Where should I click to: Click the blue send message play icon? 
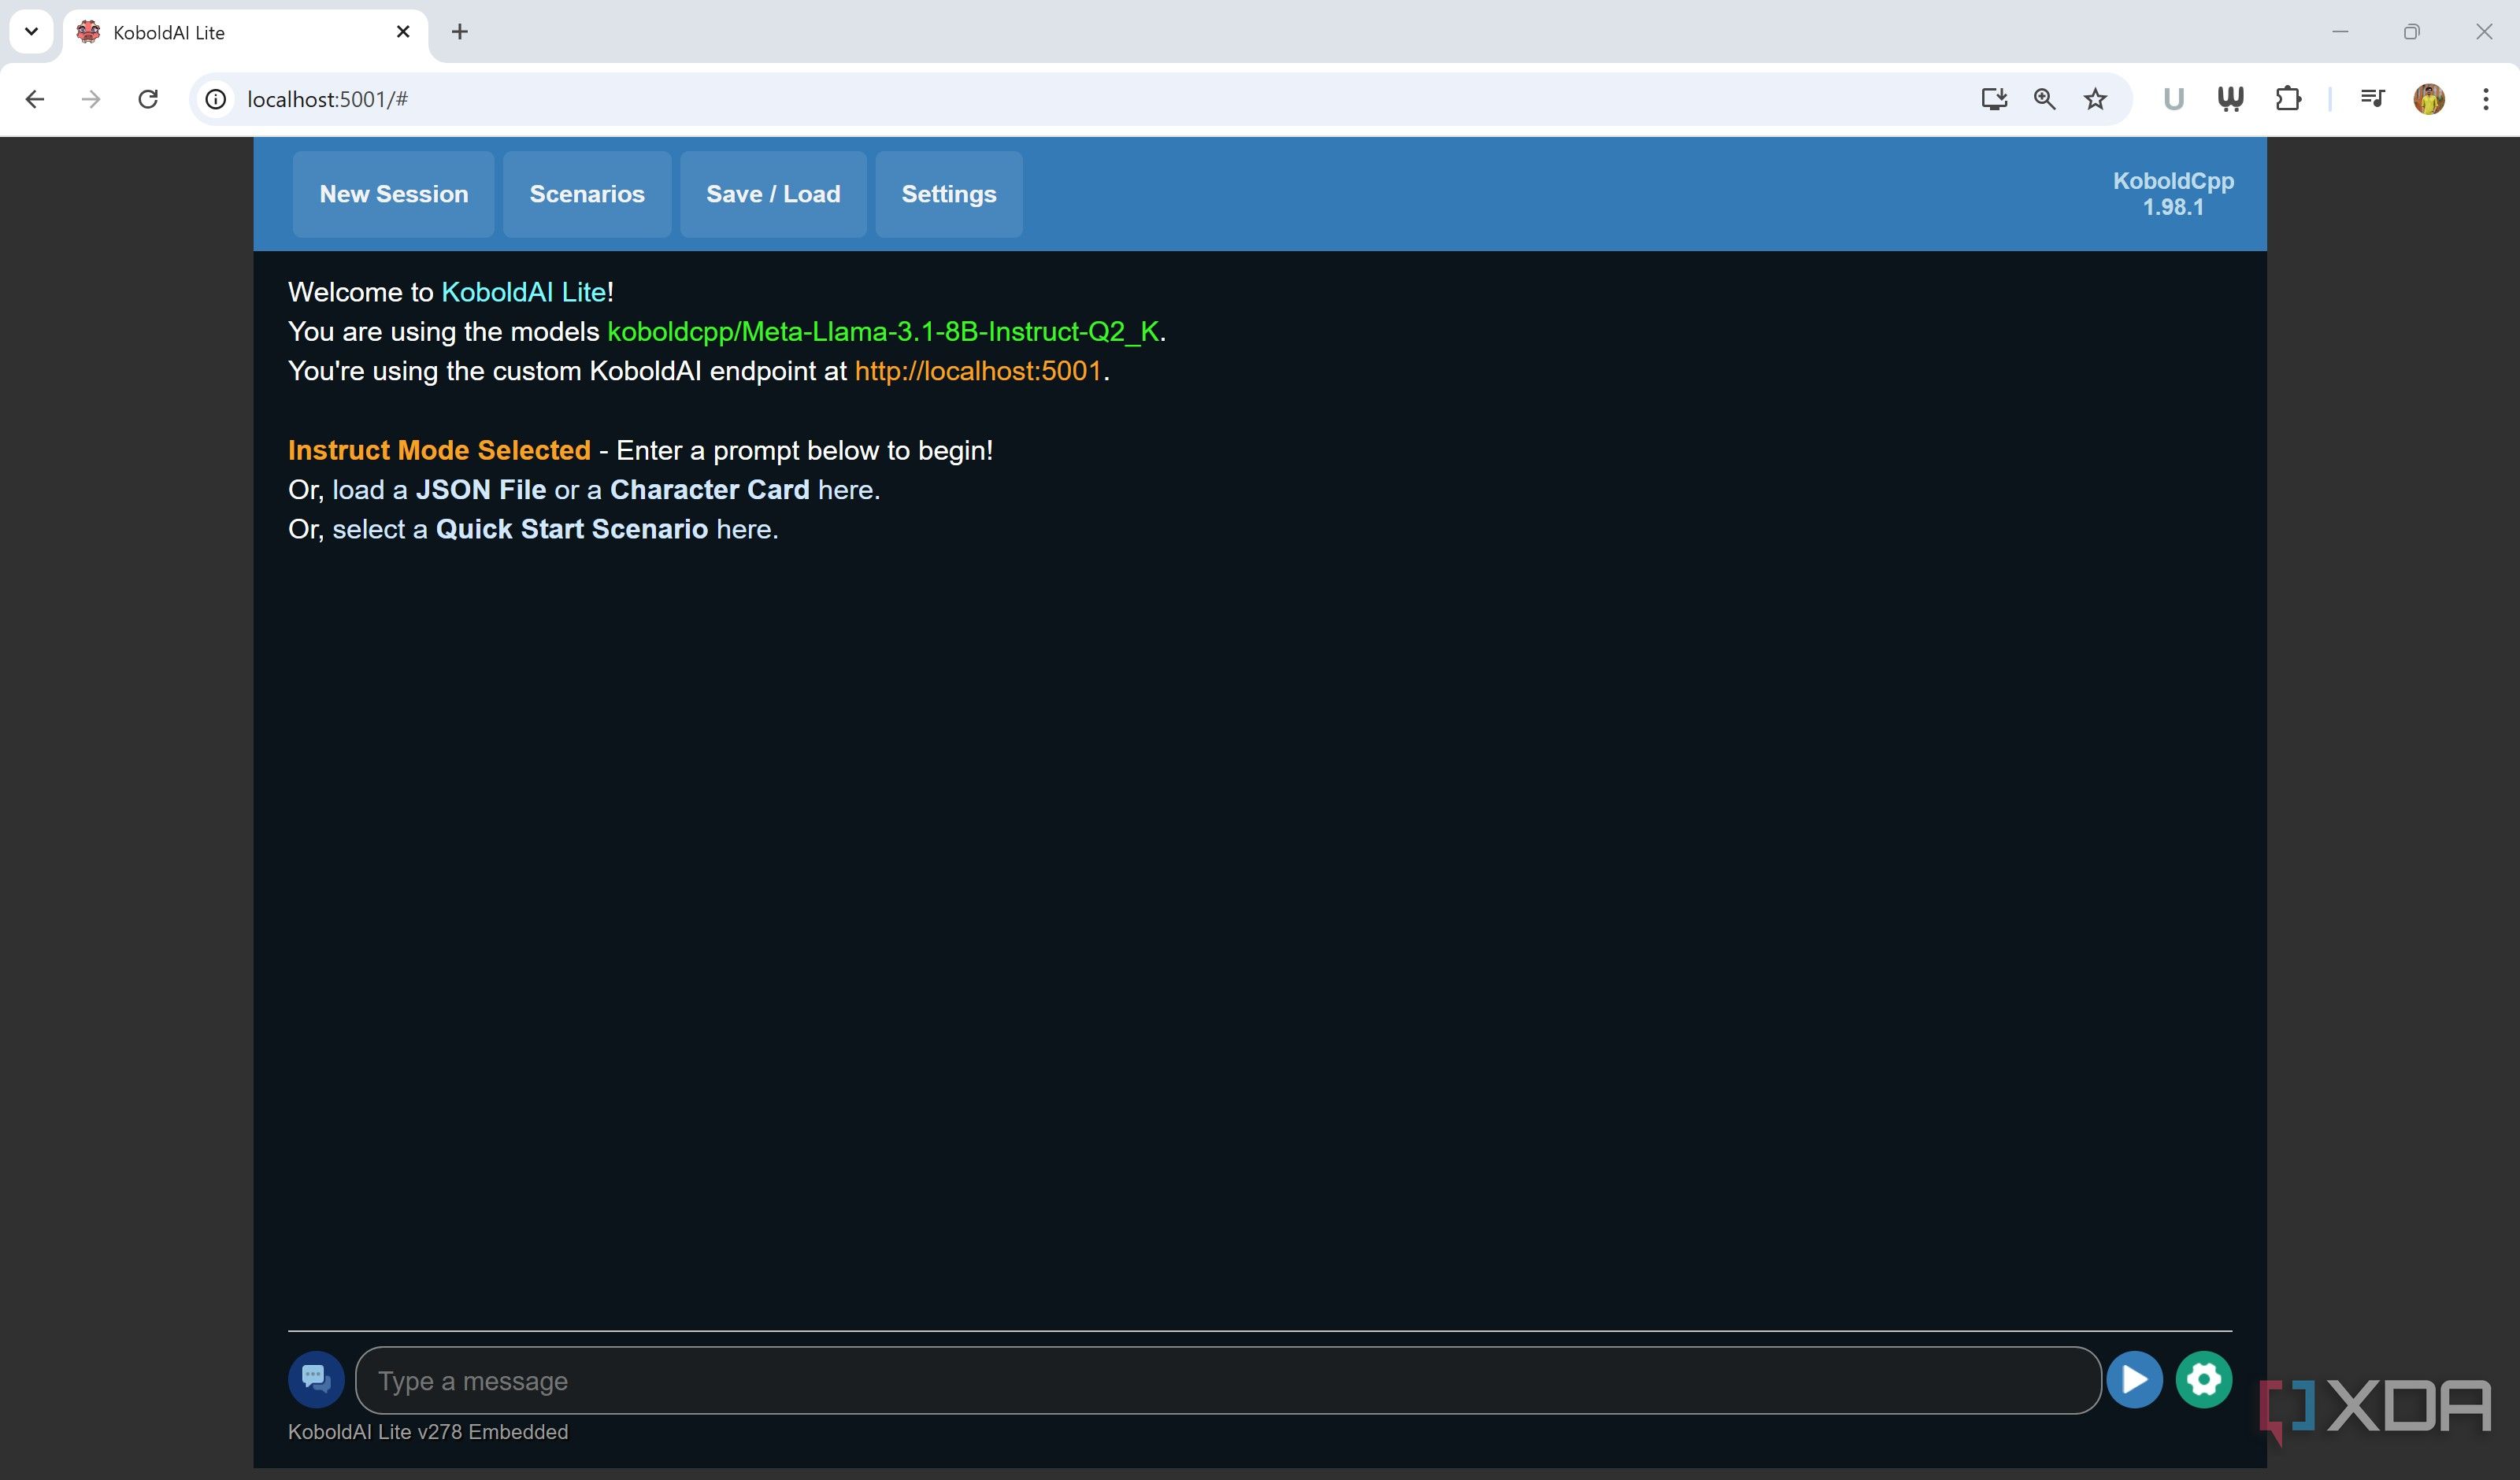click(2134, 1380)
